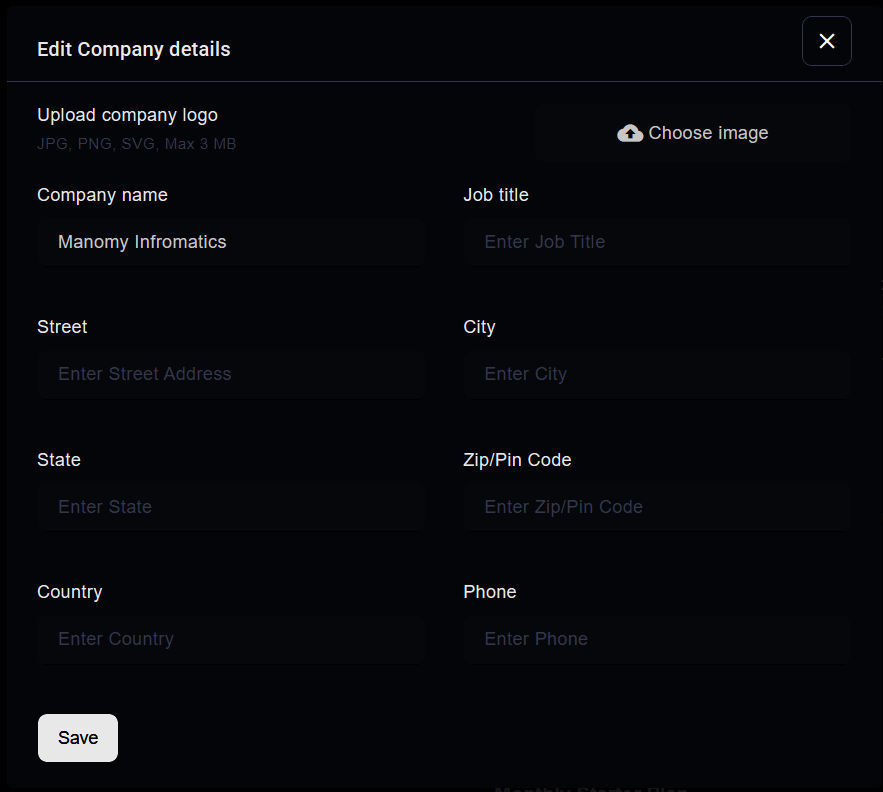Click the 'Street' label

pos(62,327)
